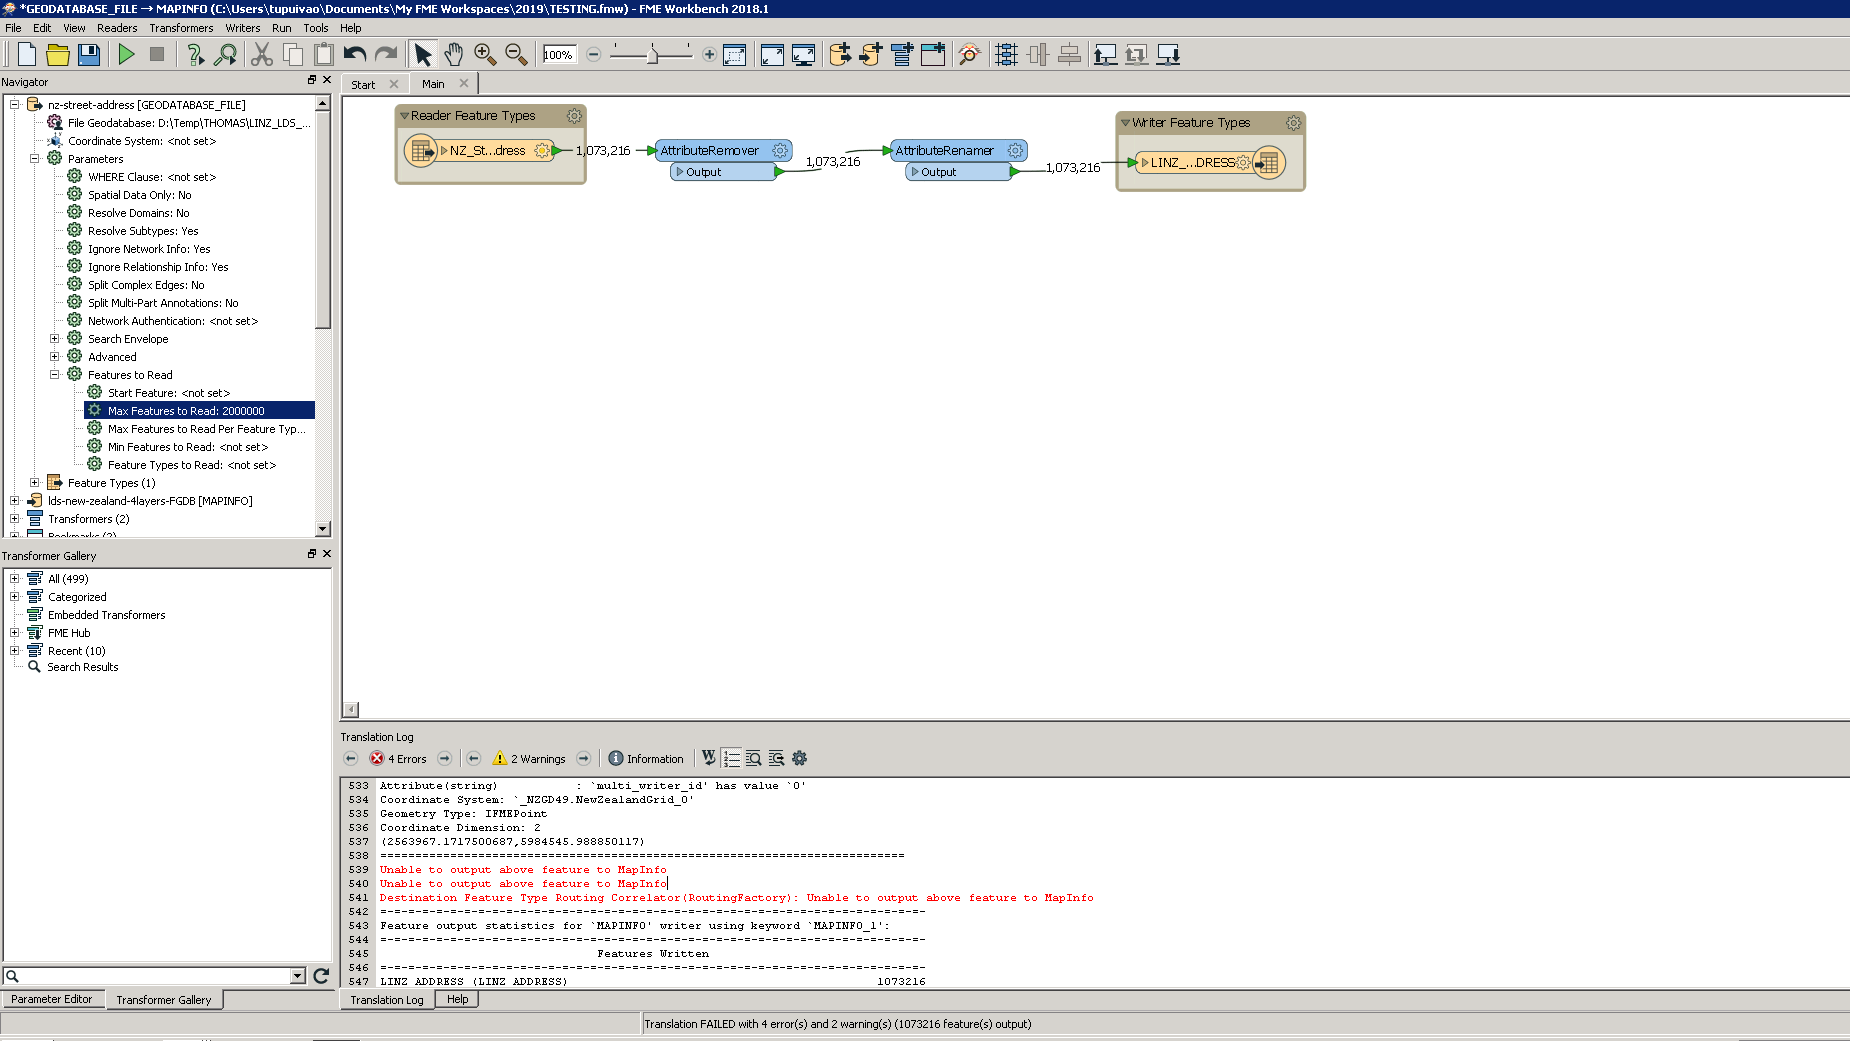This screenshot has height=1041, width=1850.
Task: Save the workspace with the floppy disk icon
Action: tap(89, 54)
